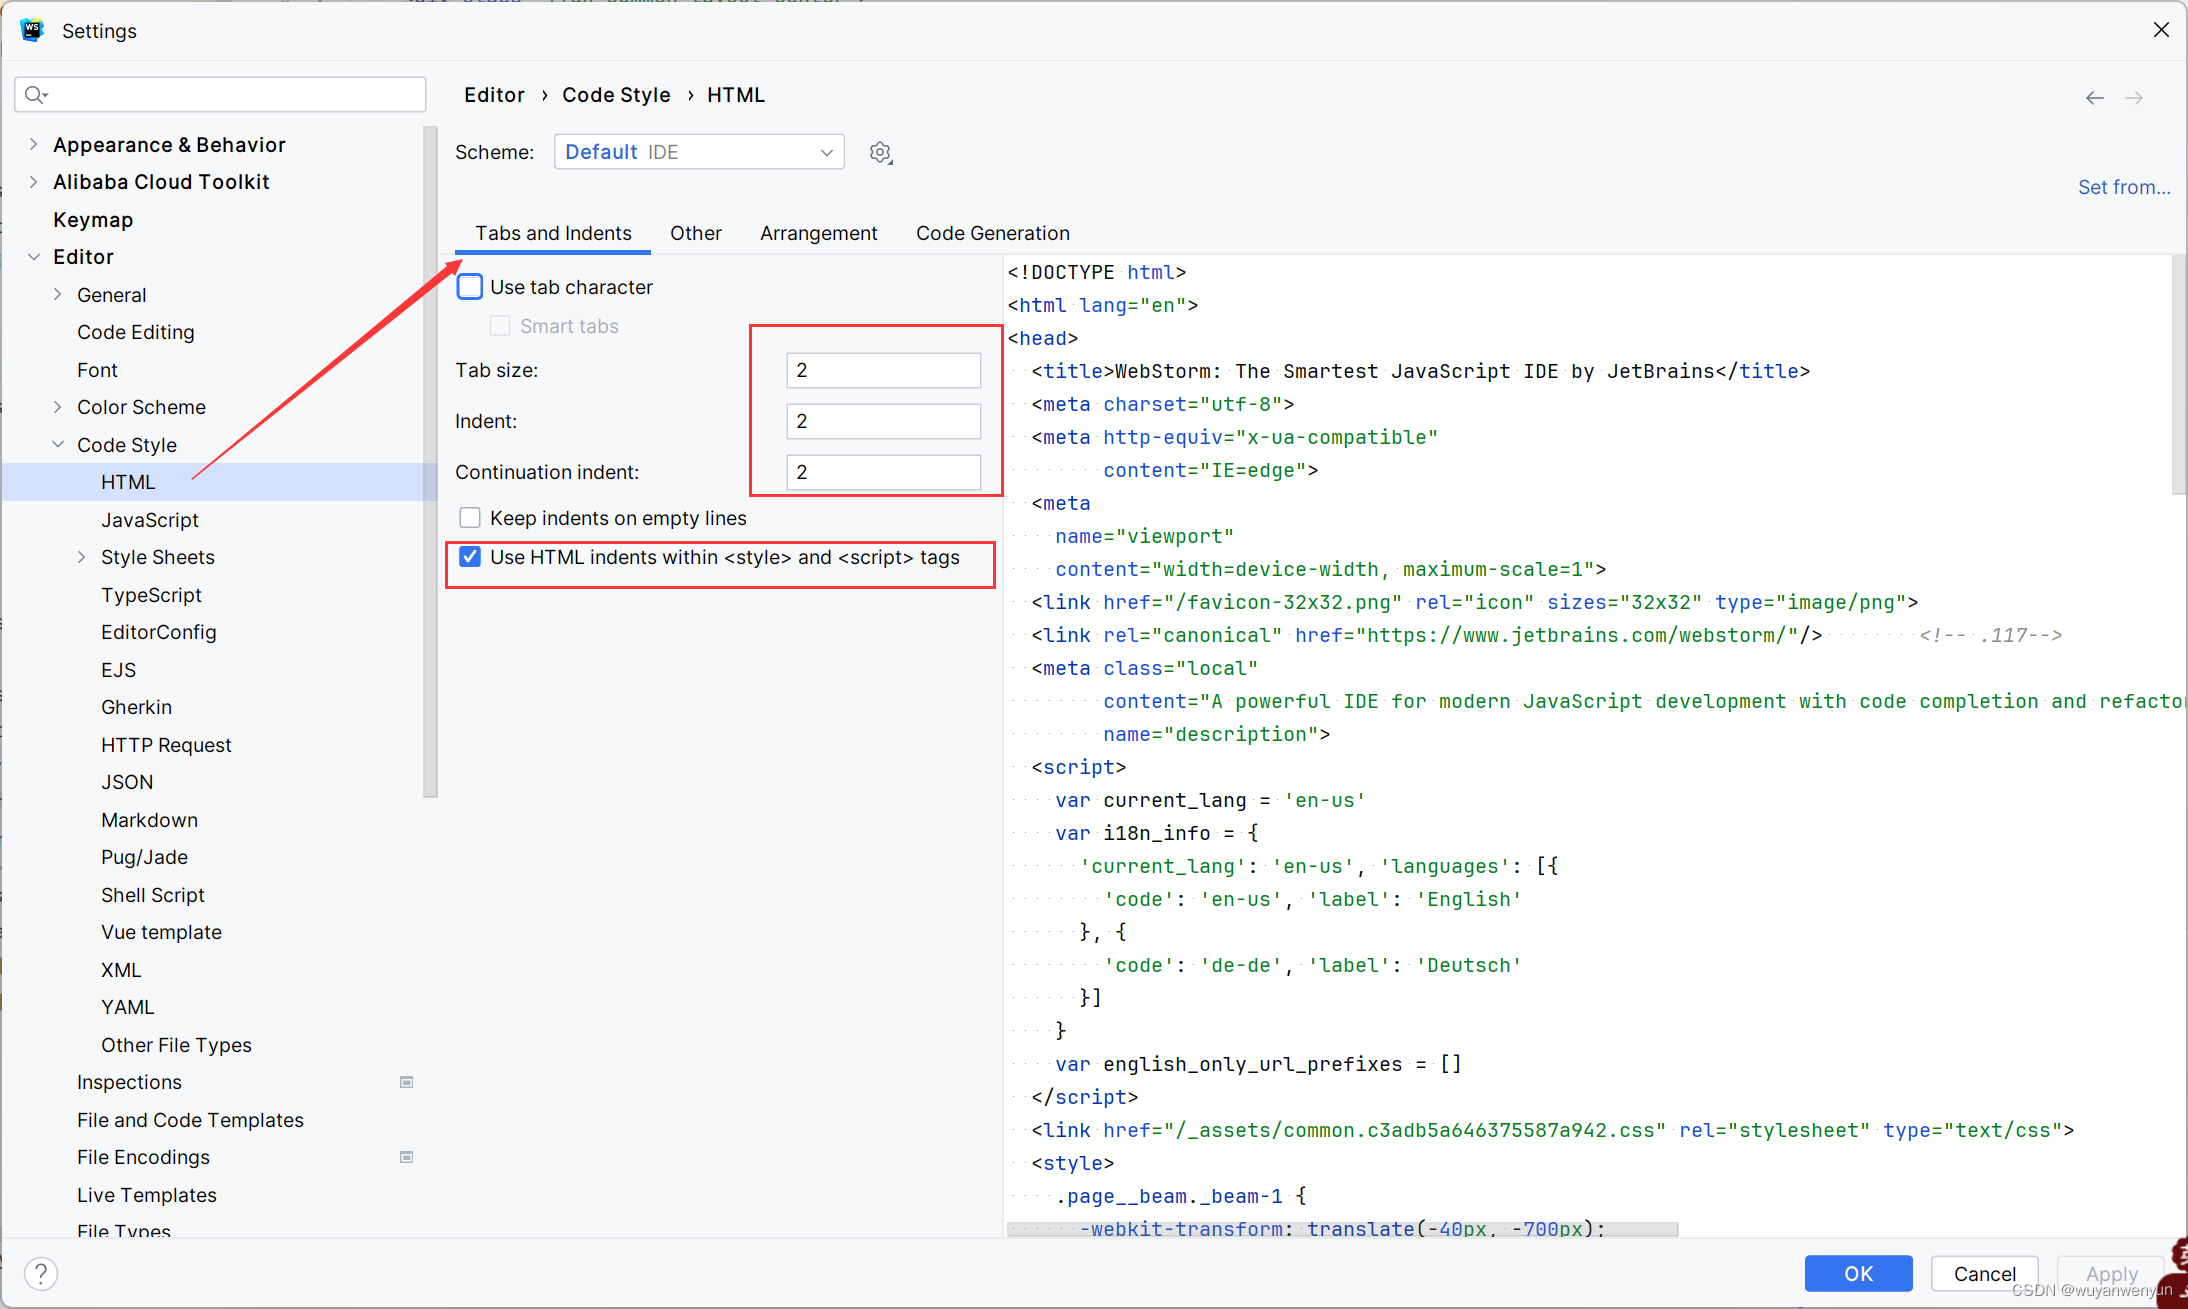Enable Keep indents on empty lines

(x=470, y=518)
